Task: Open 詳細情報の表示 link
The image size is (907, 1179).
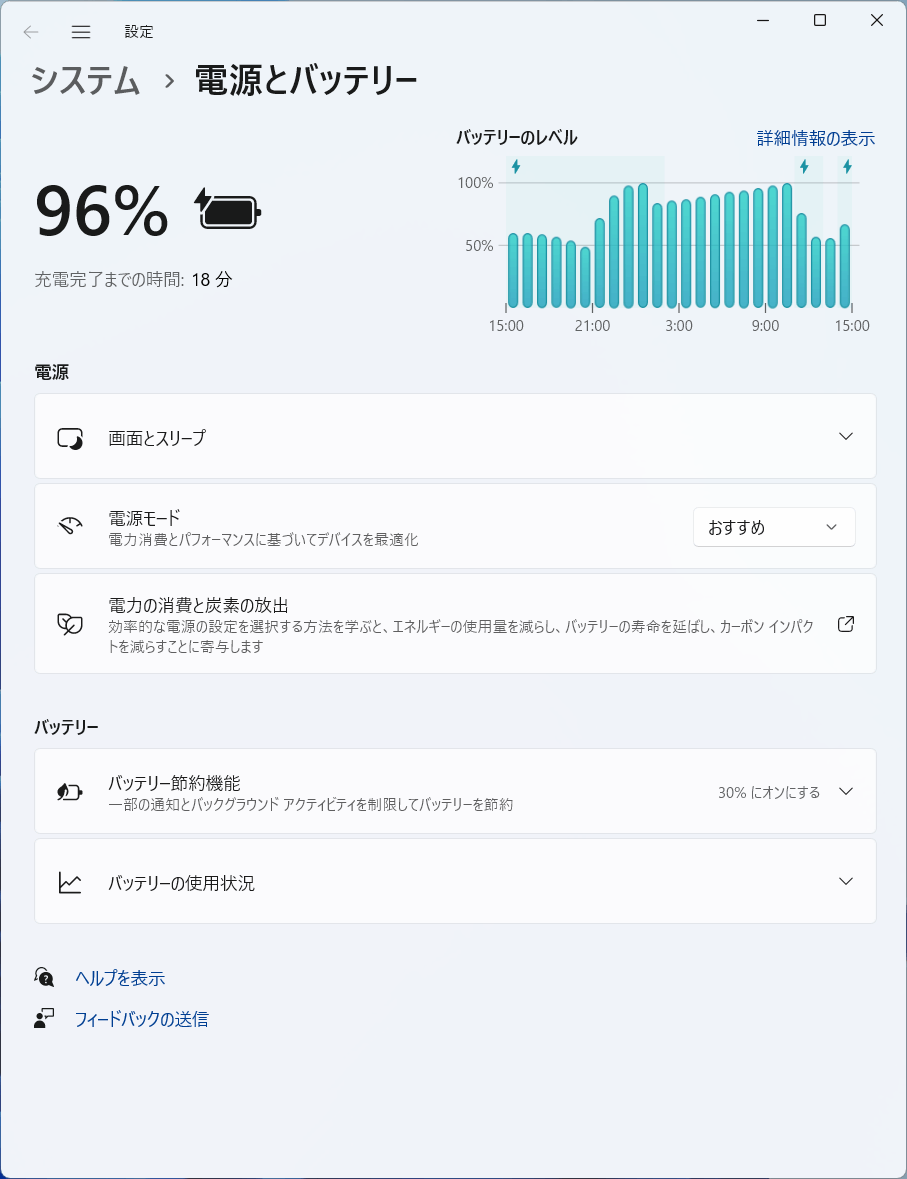Action: (815, 138)
